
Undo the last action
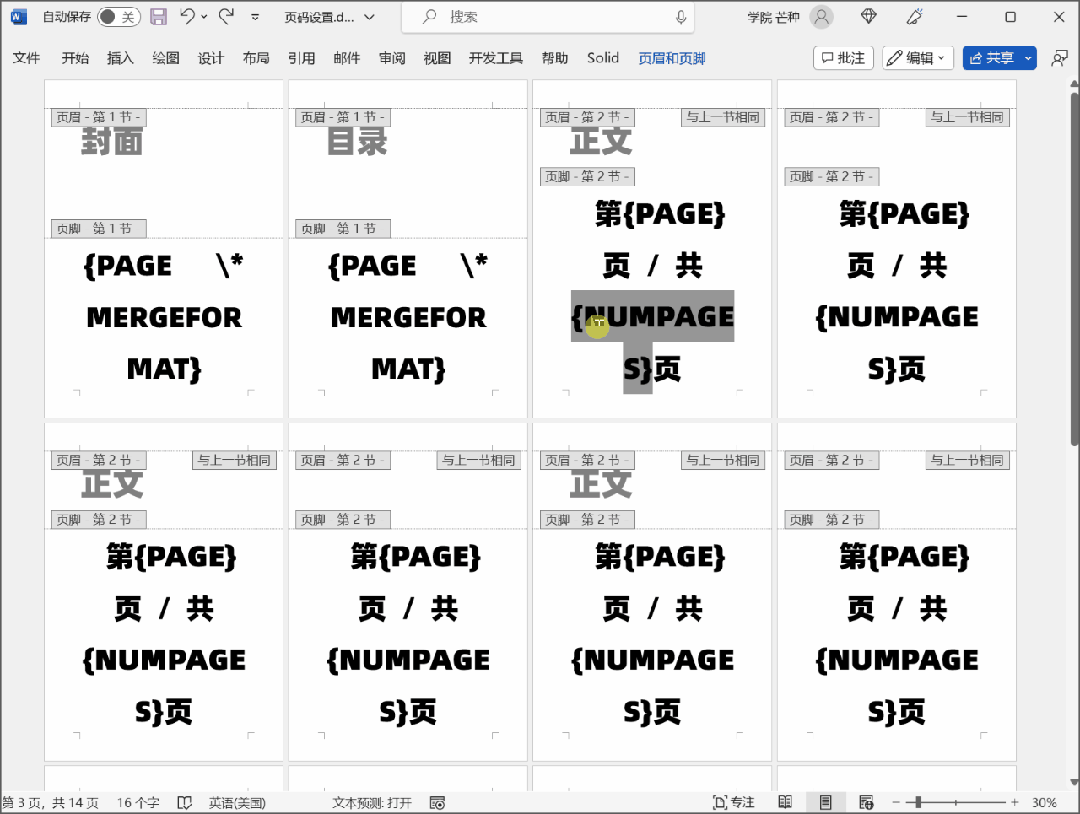click(x=187, y=17)
